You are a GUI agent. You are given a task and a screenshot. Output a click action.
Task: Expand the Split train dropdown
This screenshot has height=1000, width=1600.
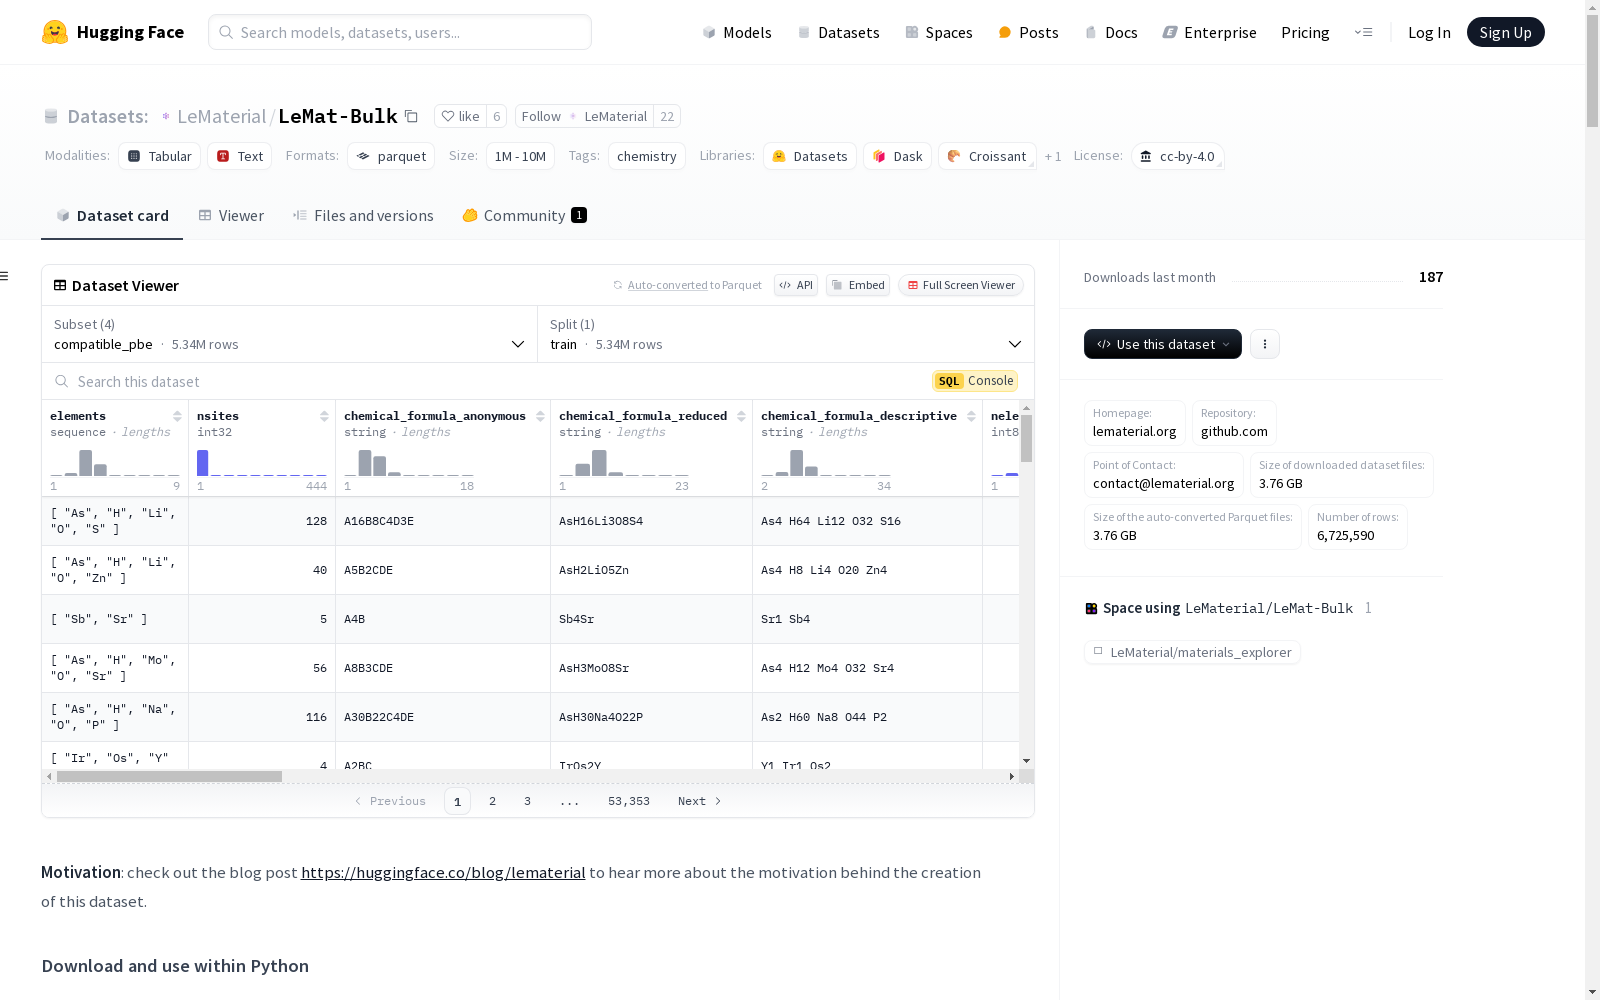tap(786, 334)
